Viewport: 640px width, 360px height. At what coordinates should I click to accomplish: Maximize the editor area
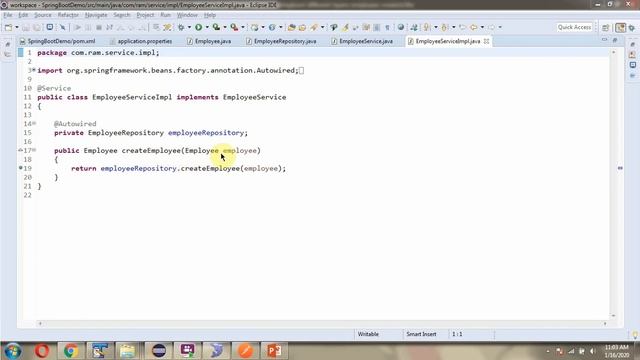pos(615,40)
